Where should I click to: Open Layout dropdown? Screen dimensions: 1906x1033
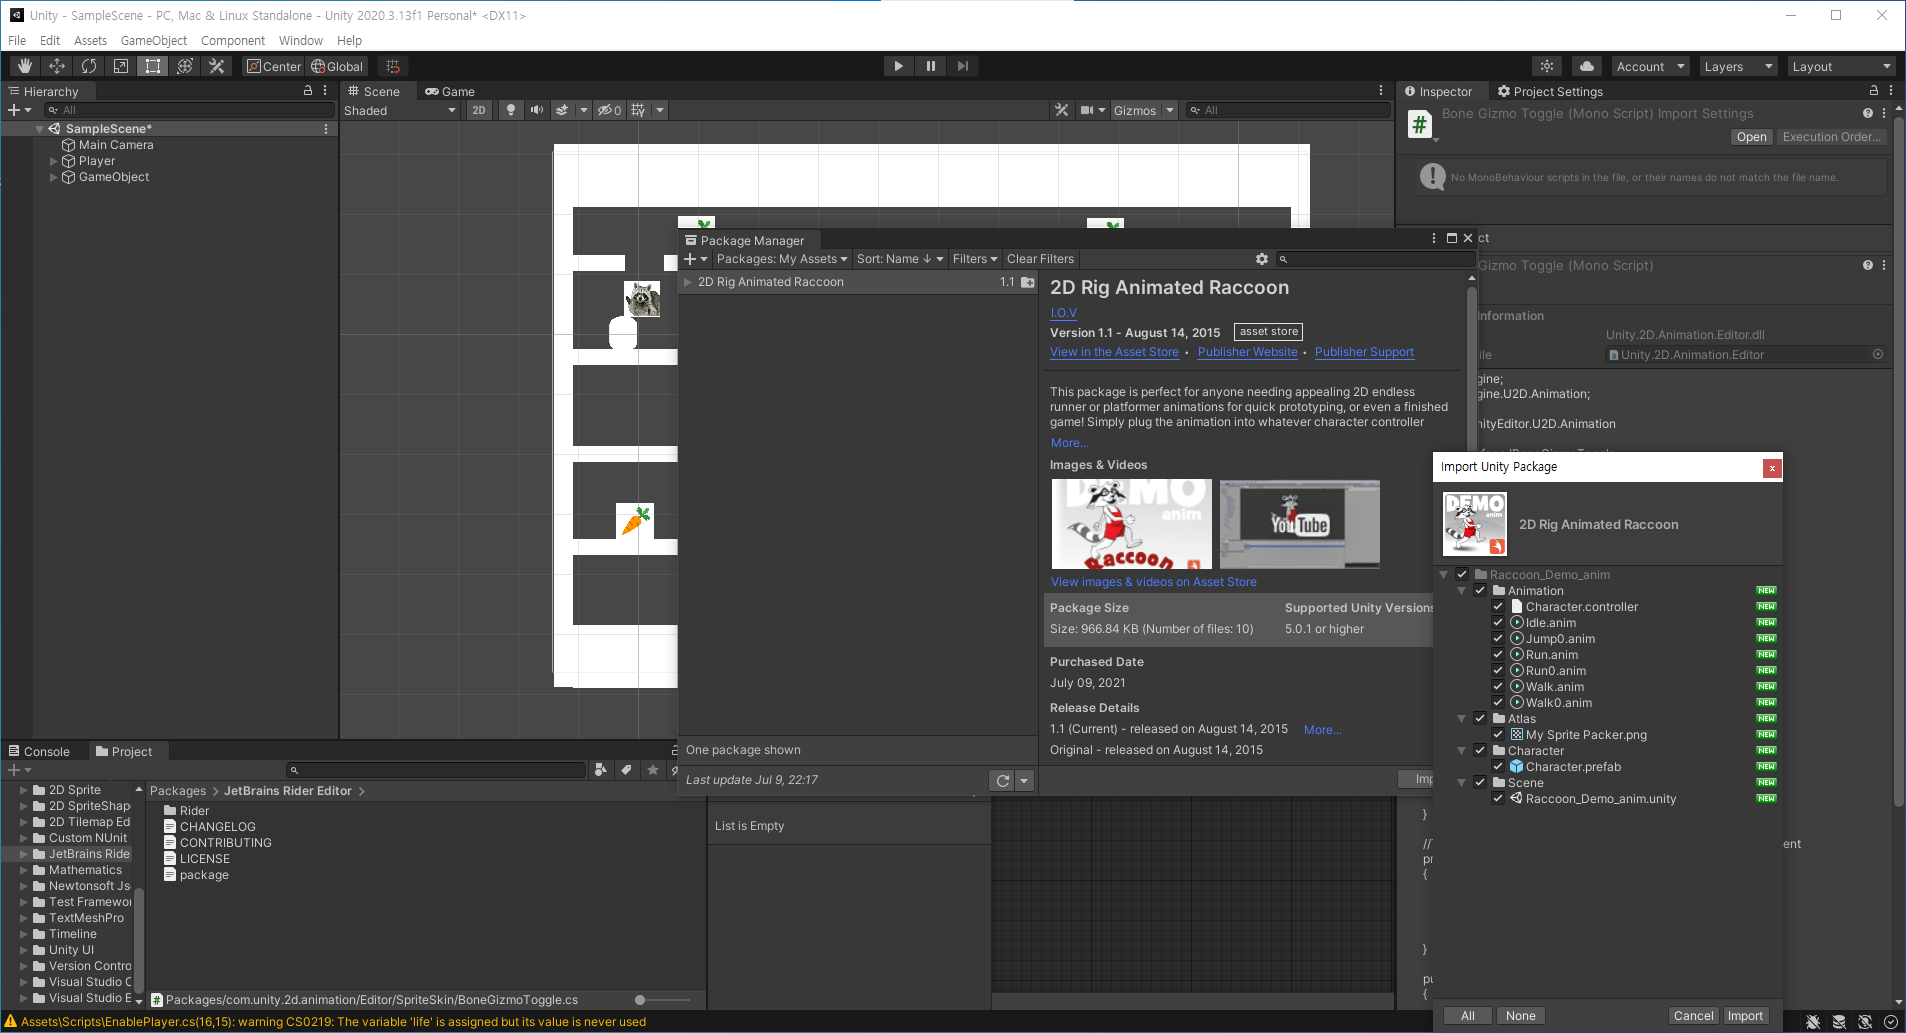click(1842, 66)
